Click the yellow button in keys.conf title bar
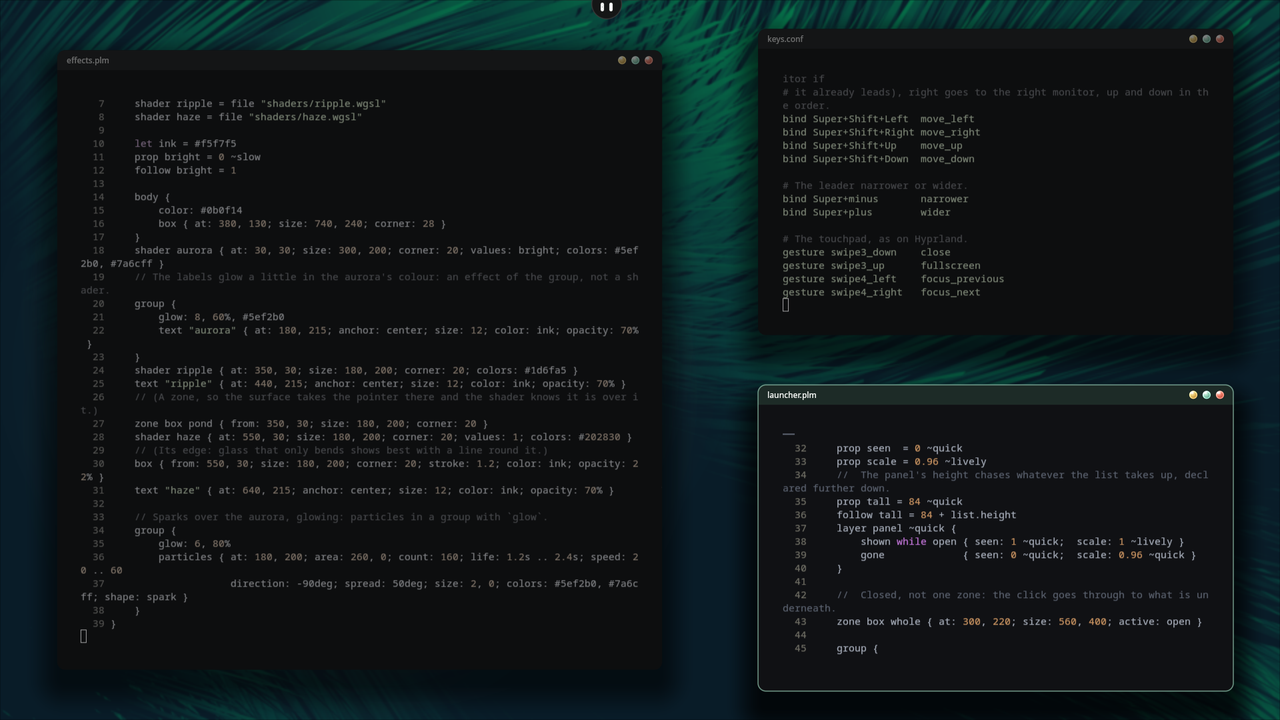The height and width of the screenshot is (720, 1280). point(1193,39)
